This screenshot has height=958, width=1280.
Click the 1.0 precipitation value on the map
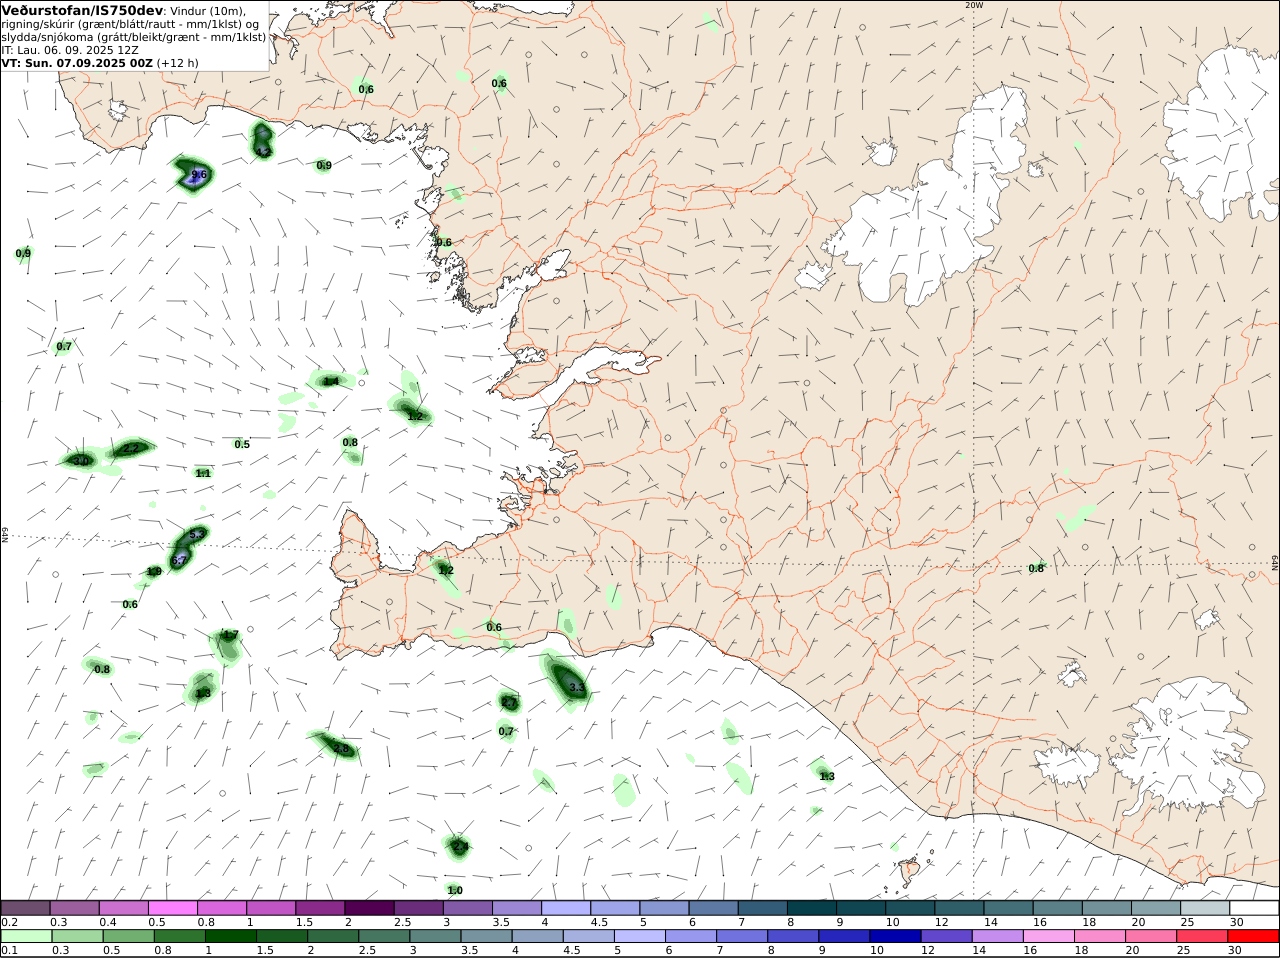tap(455, 890)
